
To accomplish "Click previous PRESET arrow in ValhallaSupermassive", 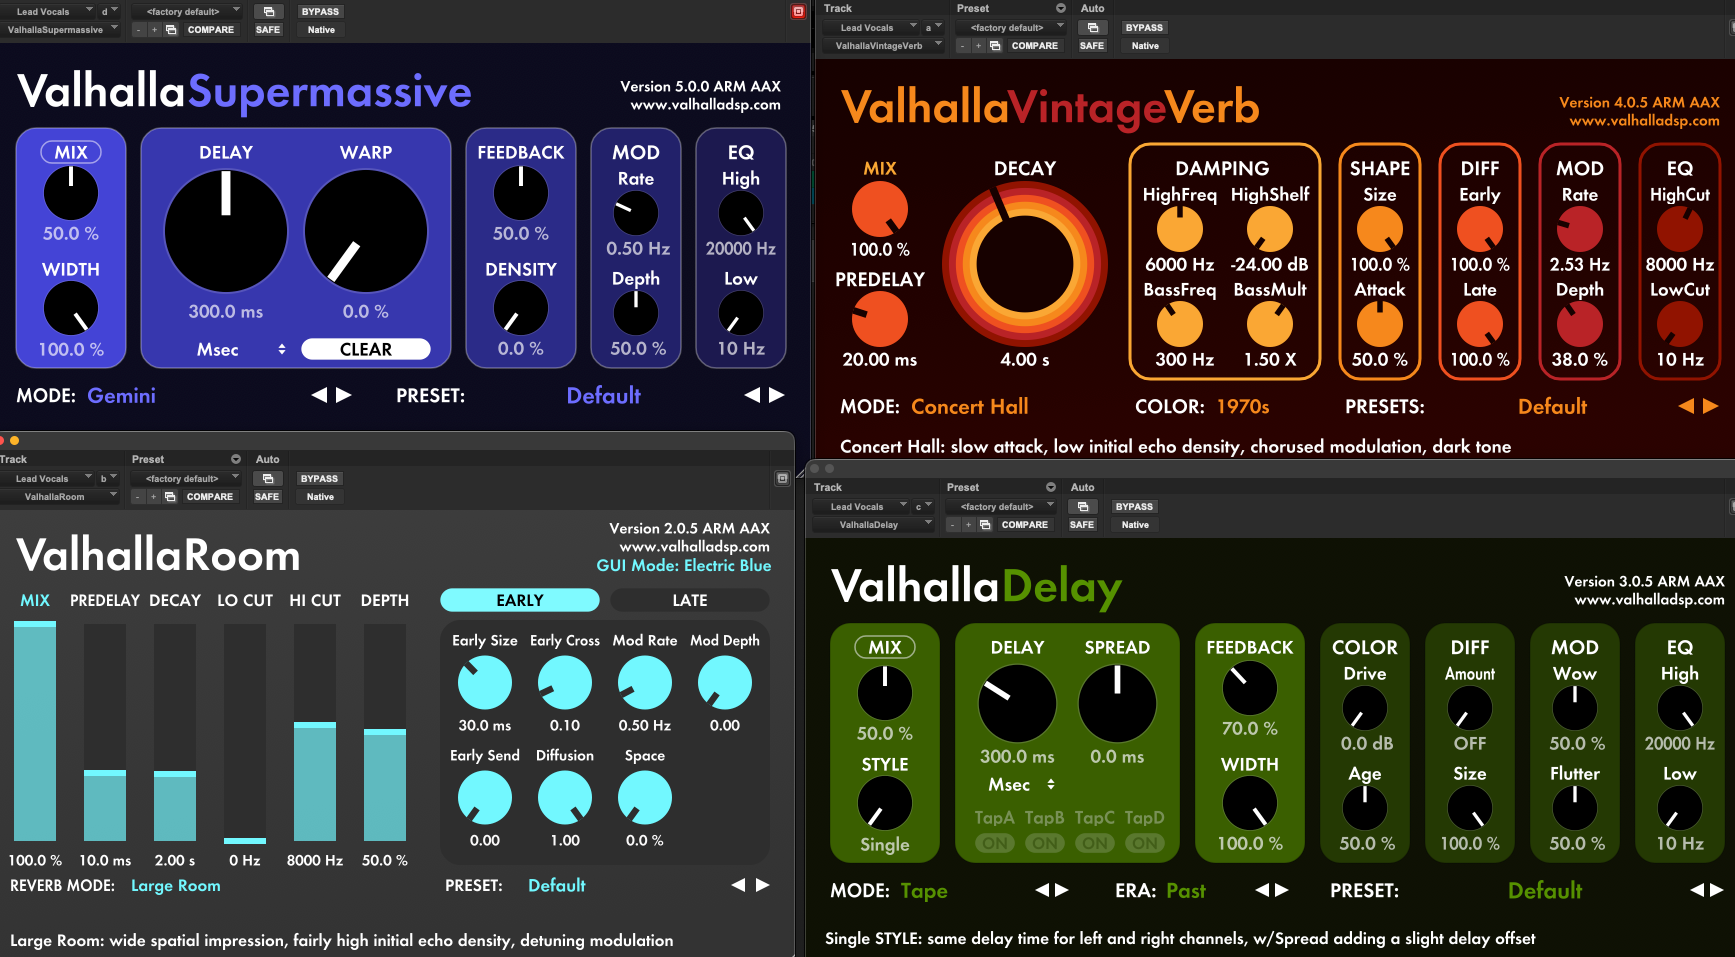I will (752, 395).
